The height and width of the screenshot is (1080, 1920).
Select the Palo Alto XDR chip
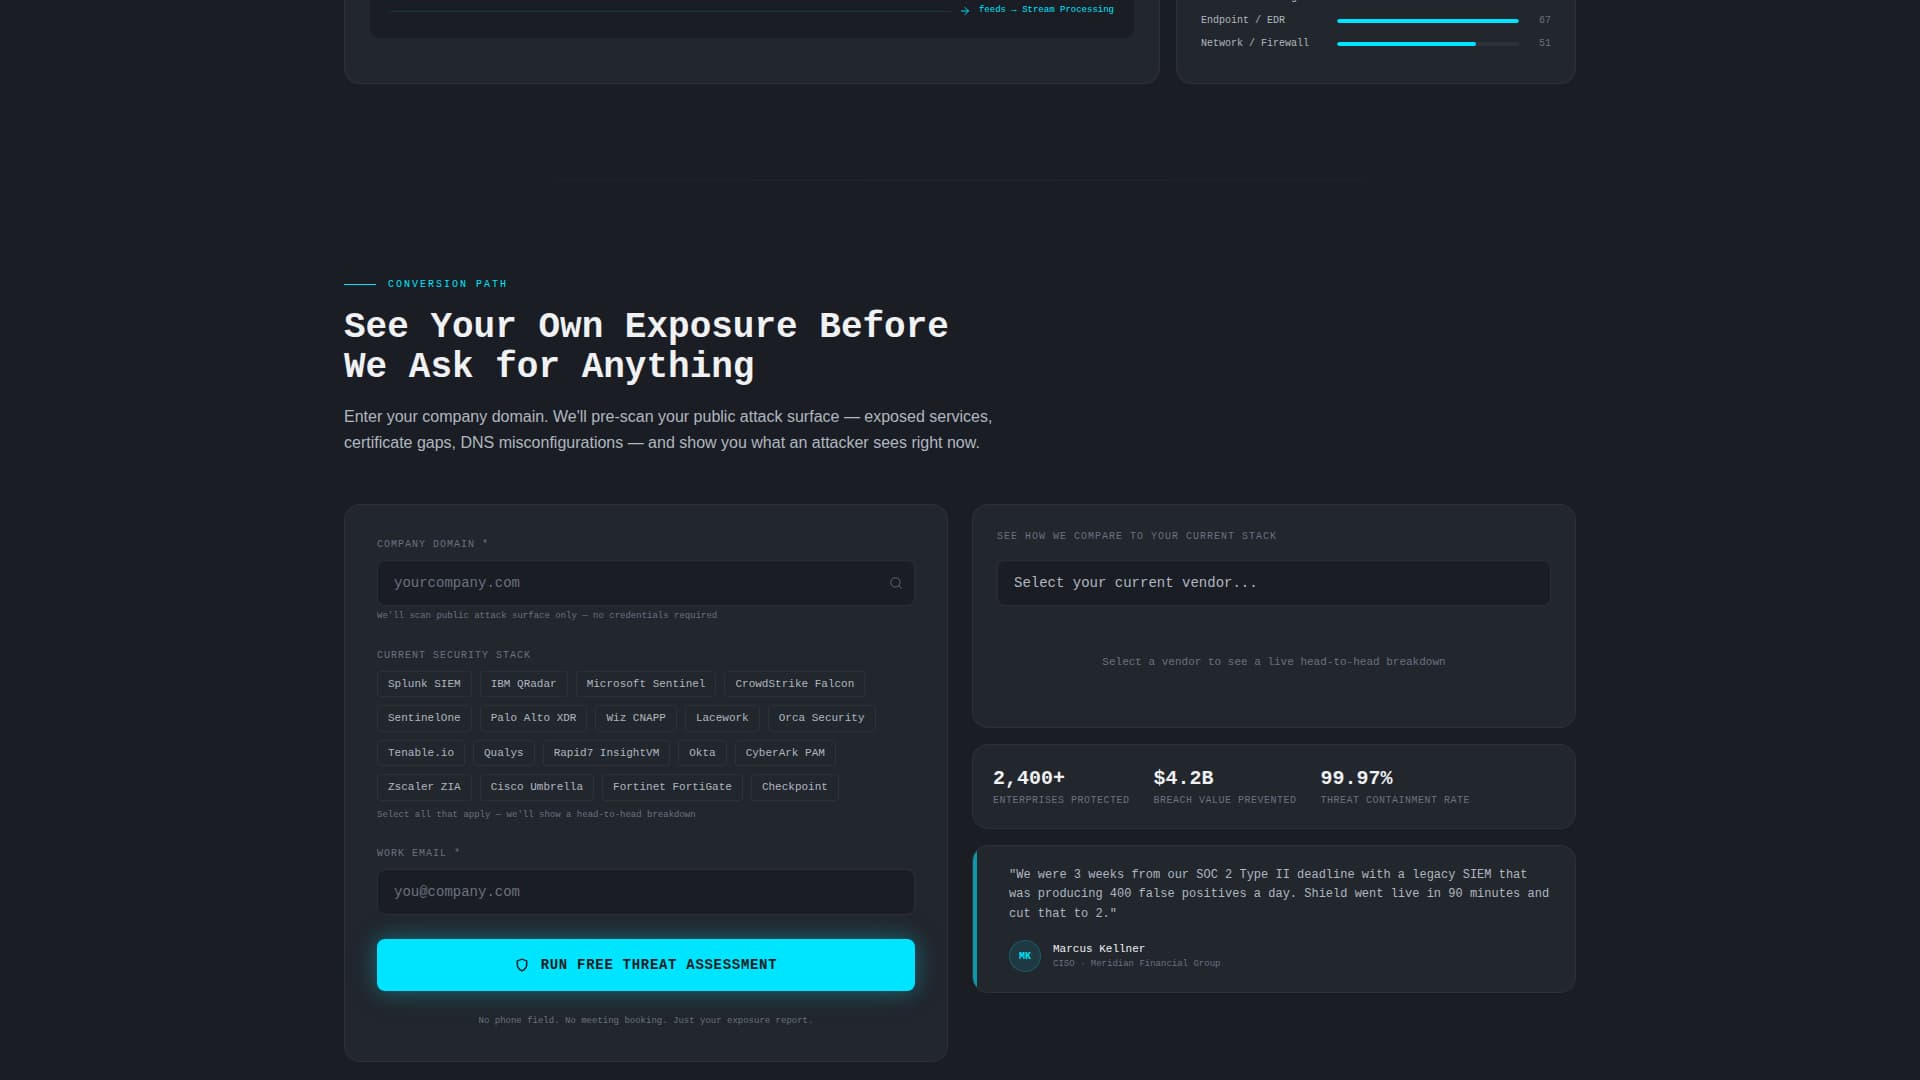pos(533,718)
